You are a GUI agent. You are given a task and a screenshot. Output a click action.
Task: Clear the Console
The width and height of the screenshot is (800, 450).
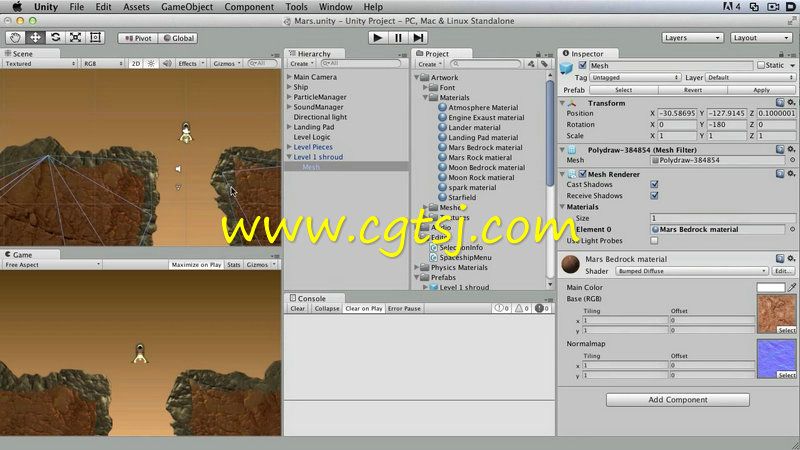[x=297, y=309]
